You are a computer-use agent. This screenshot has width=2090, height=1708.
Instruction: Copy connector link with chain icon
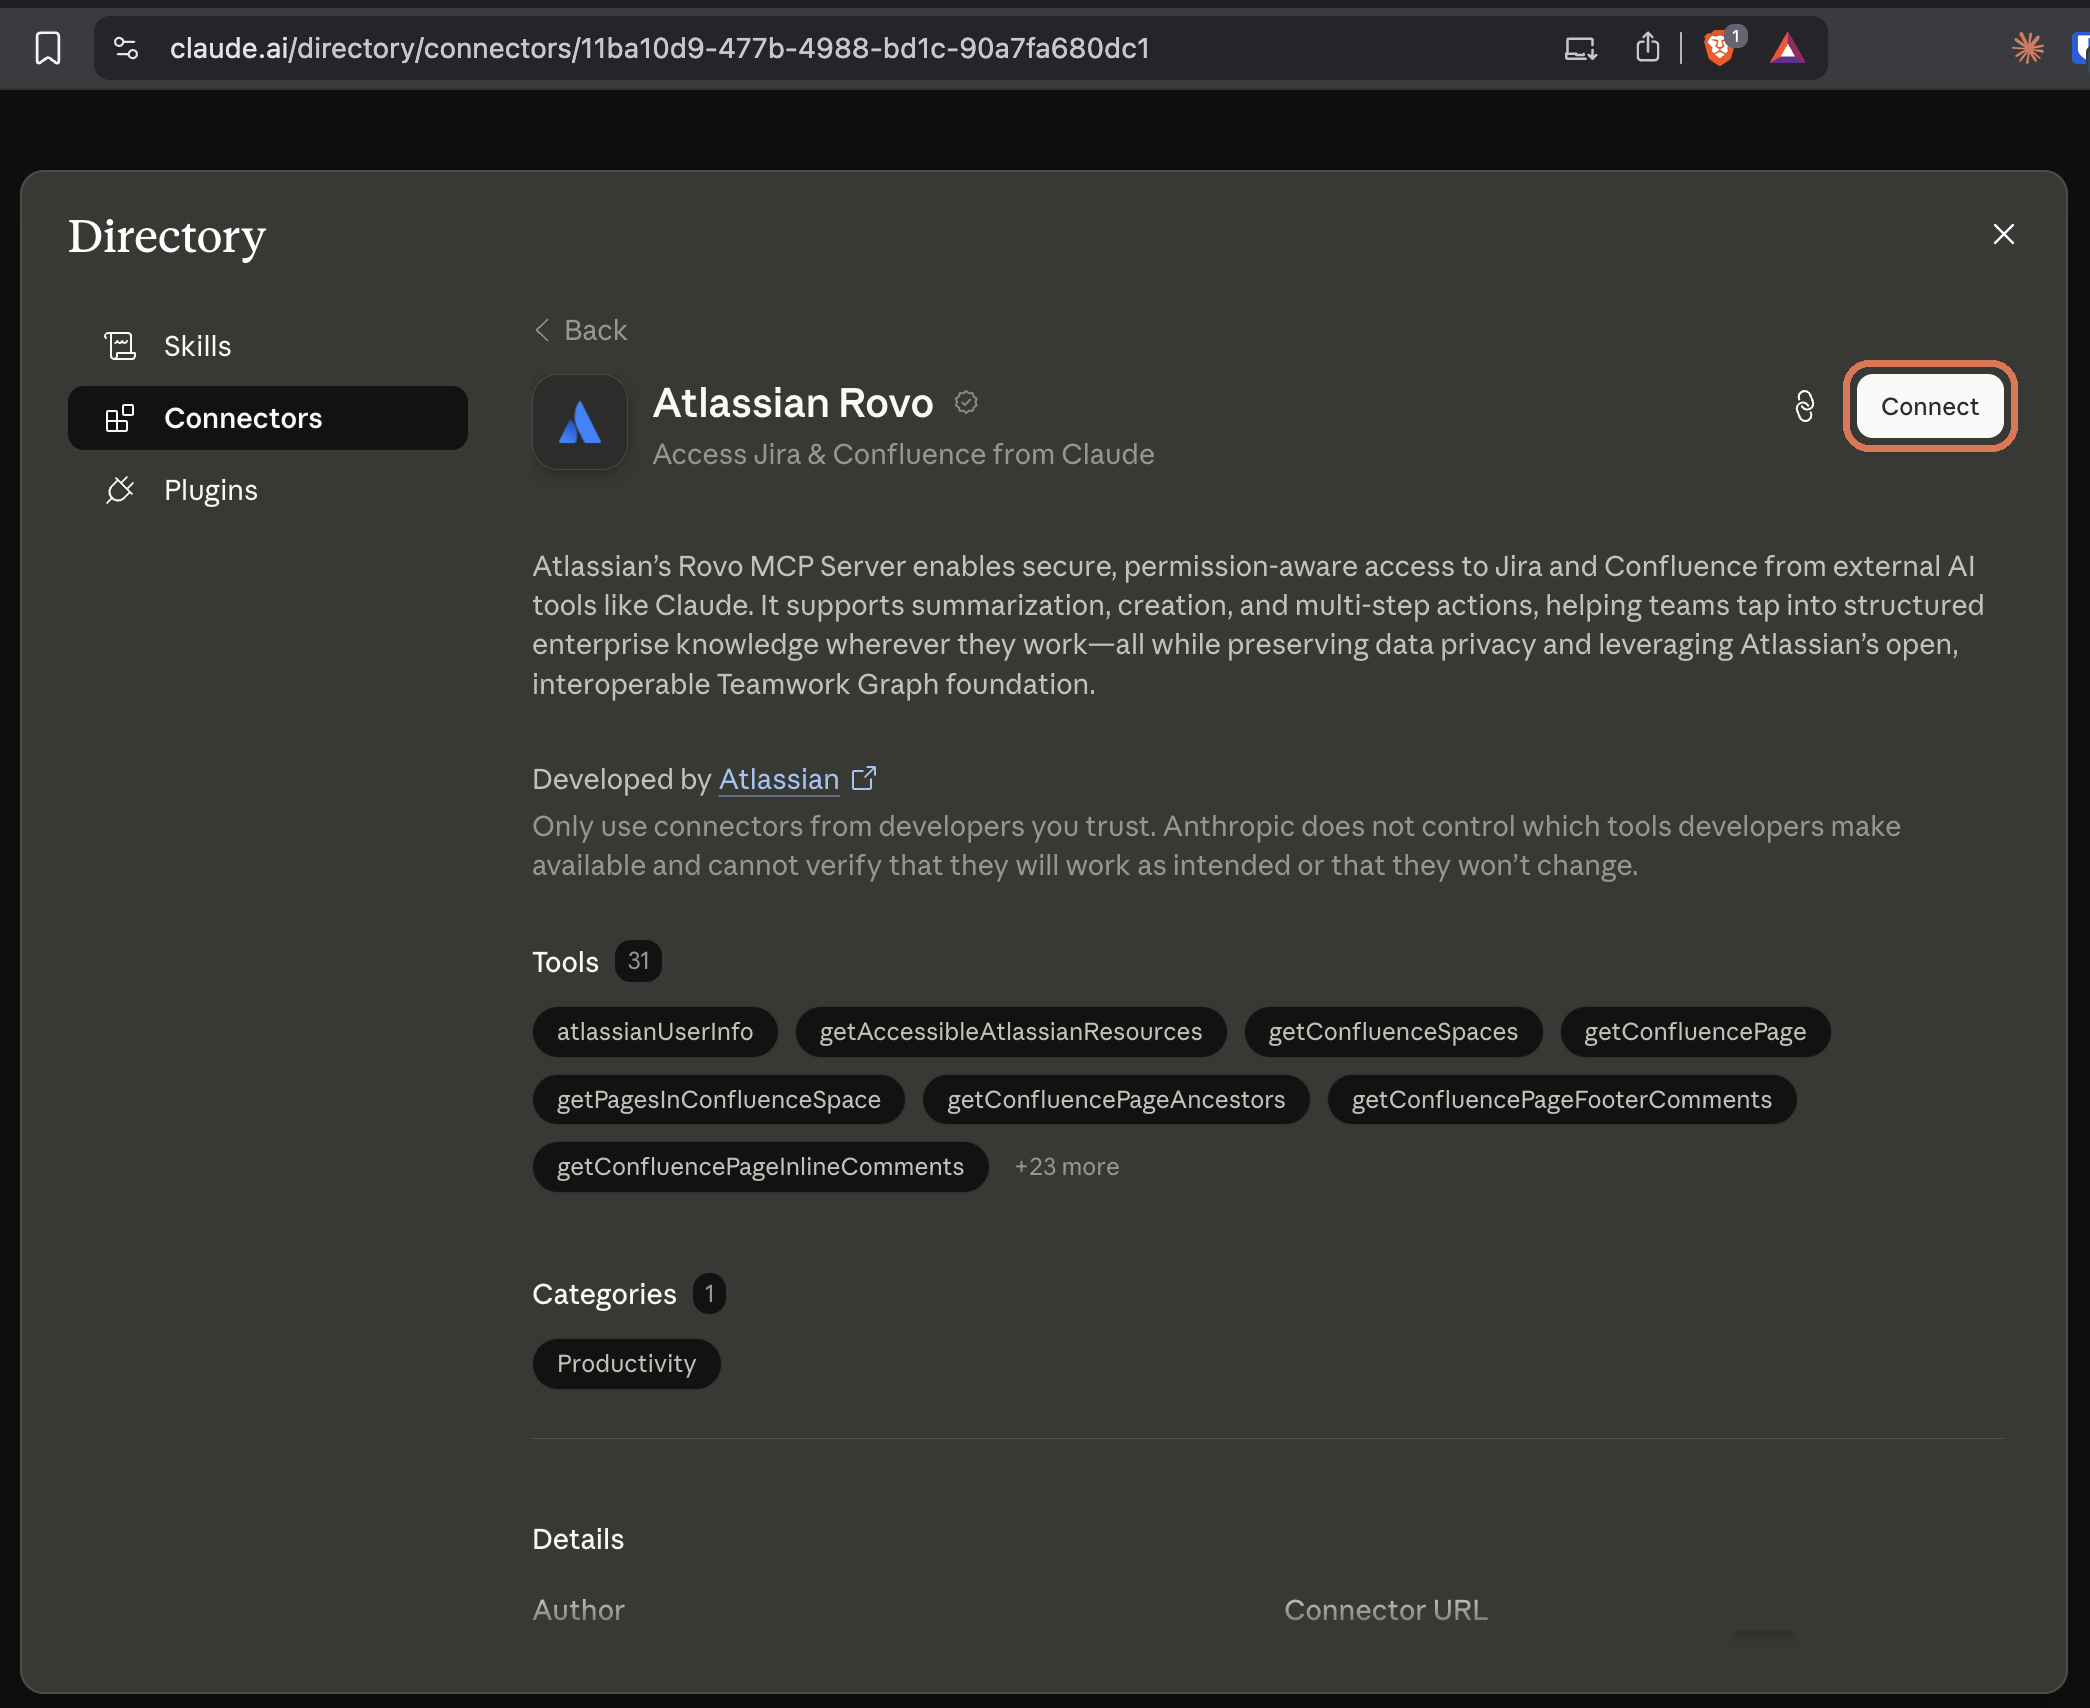tap(1804, 406)
